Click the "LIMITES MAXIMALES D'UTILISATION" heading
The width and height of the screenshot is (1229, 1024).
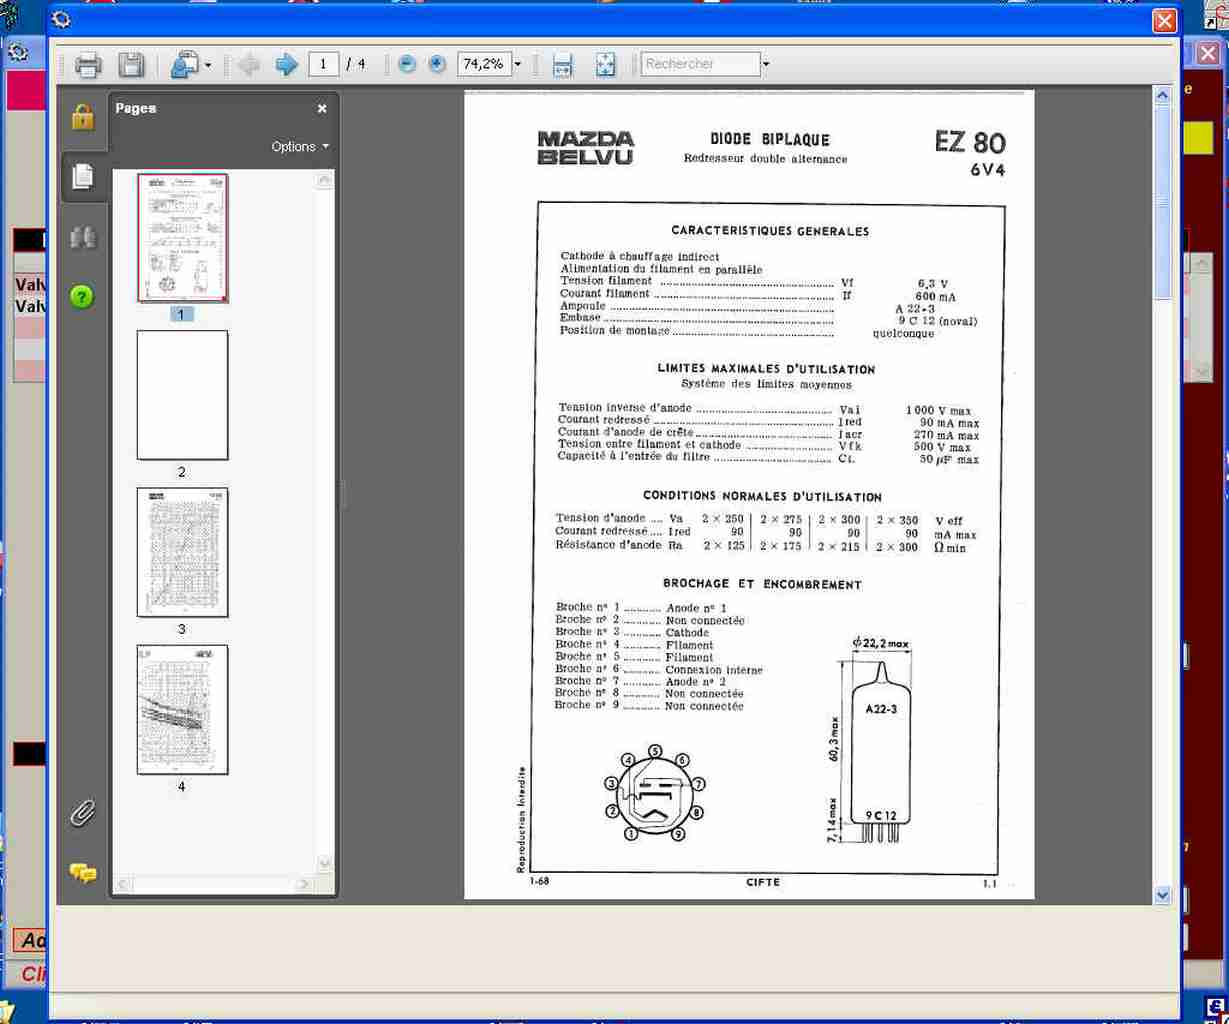tap(766, 369)
